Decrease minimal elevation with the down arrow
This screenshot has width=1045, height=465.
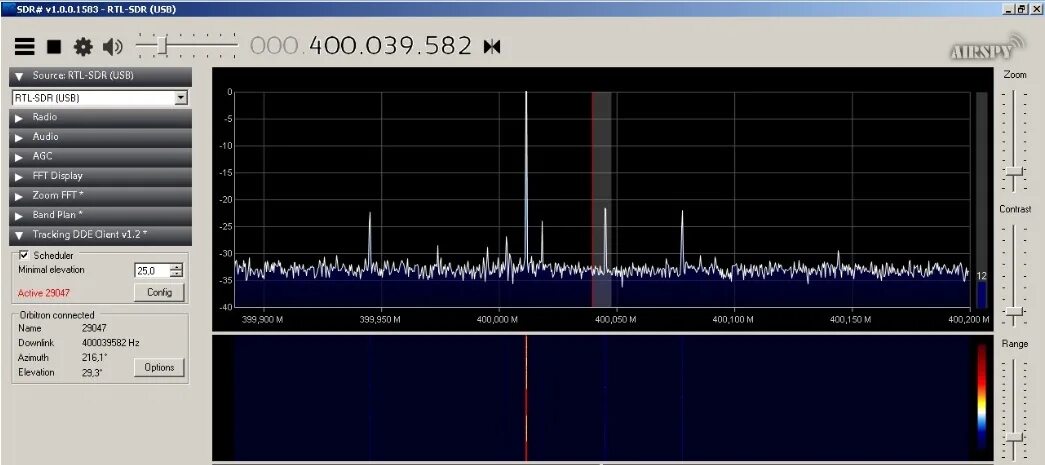click(x=177, y=274)
